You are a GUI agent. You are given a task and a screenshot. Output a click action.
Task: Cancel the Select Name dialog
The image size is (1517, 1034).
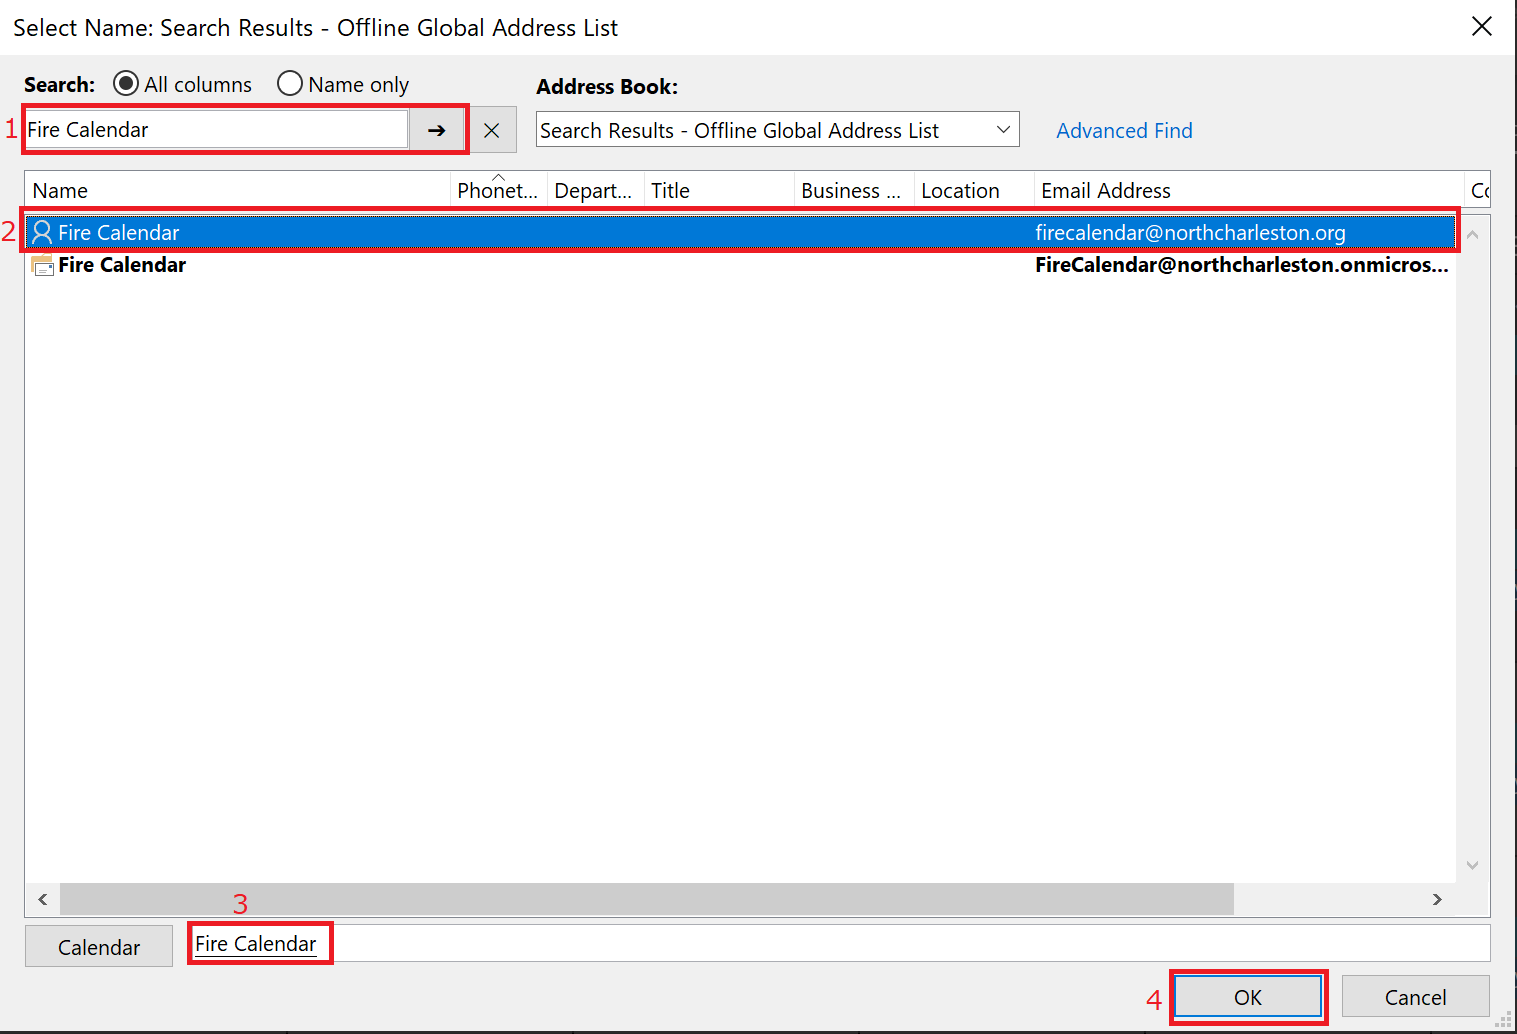tap(1415, 997)
